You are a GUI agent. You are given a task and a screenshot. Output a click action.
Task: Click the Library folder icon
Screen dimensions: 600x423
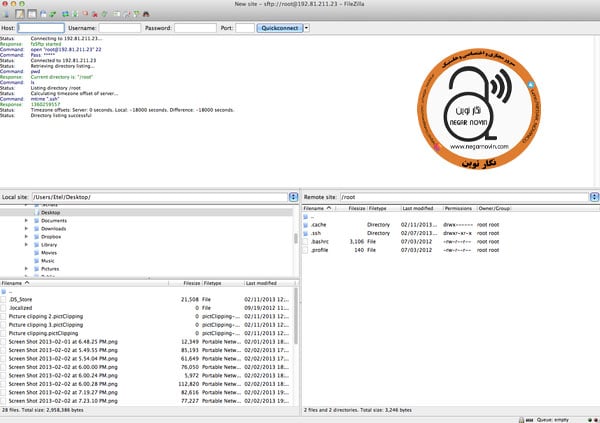tap(37, 245)
